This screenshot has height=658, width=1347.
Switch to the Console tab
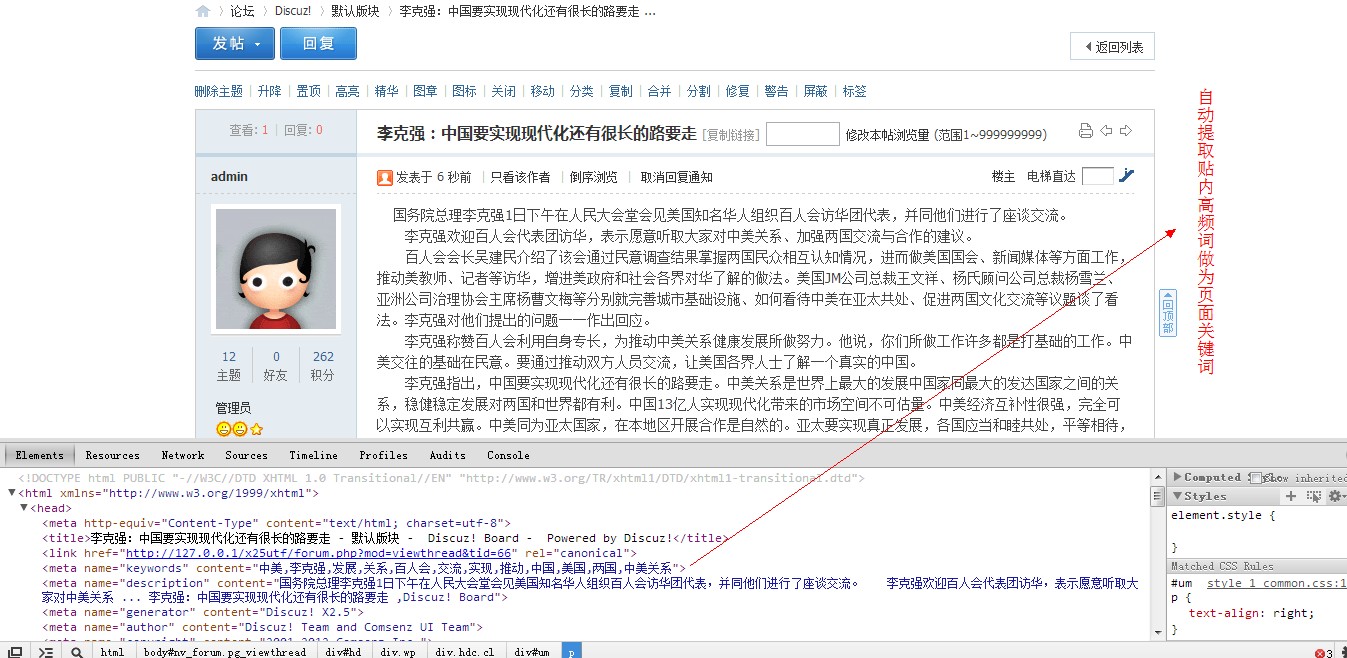pyautogui.click(x=508, y=455)
